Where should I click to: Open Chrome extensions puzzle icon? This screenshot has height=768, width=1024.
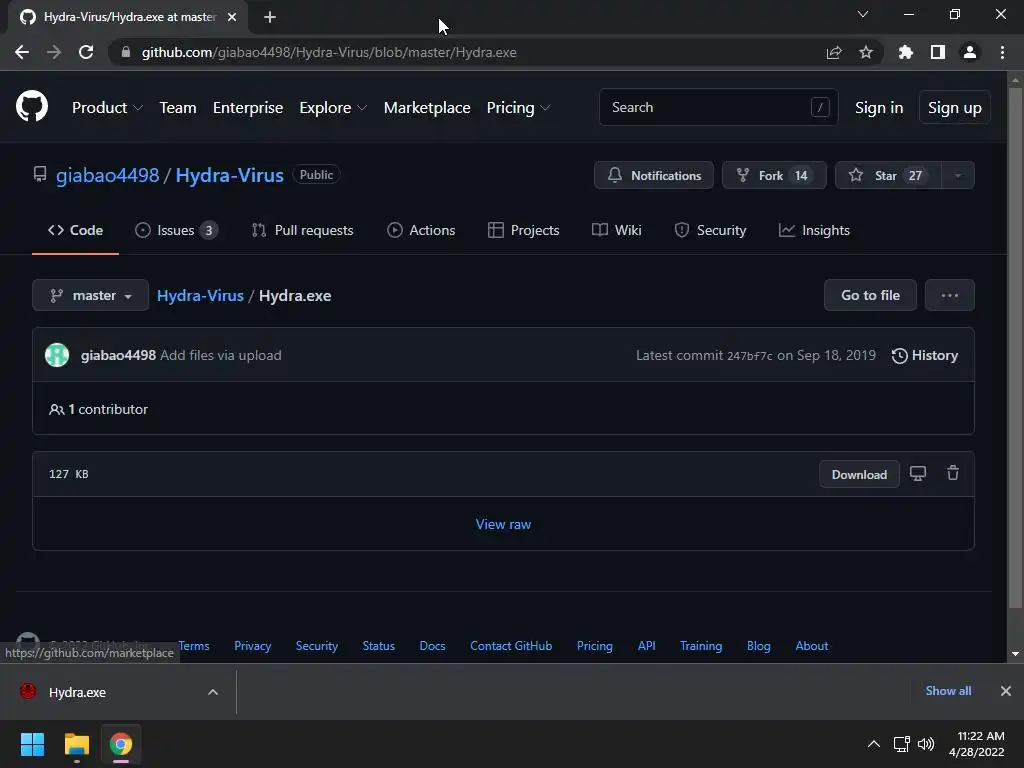tap(905, 52)
